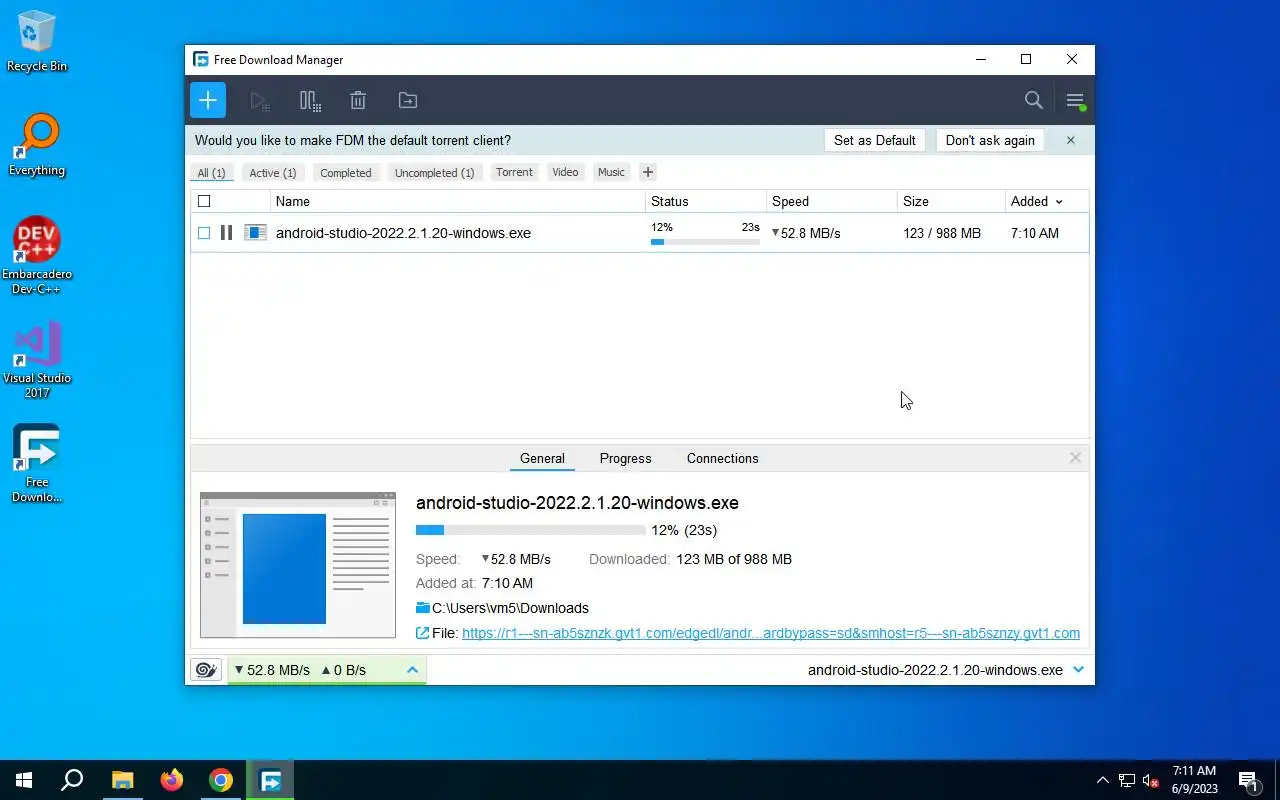
Task: Click the start downloads toolbar icon
Action: pos(260,100)
